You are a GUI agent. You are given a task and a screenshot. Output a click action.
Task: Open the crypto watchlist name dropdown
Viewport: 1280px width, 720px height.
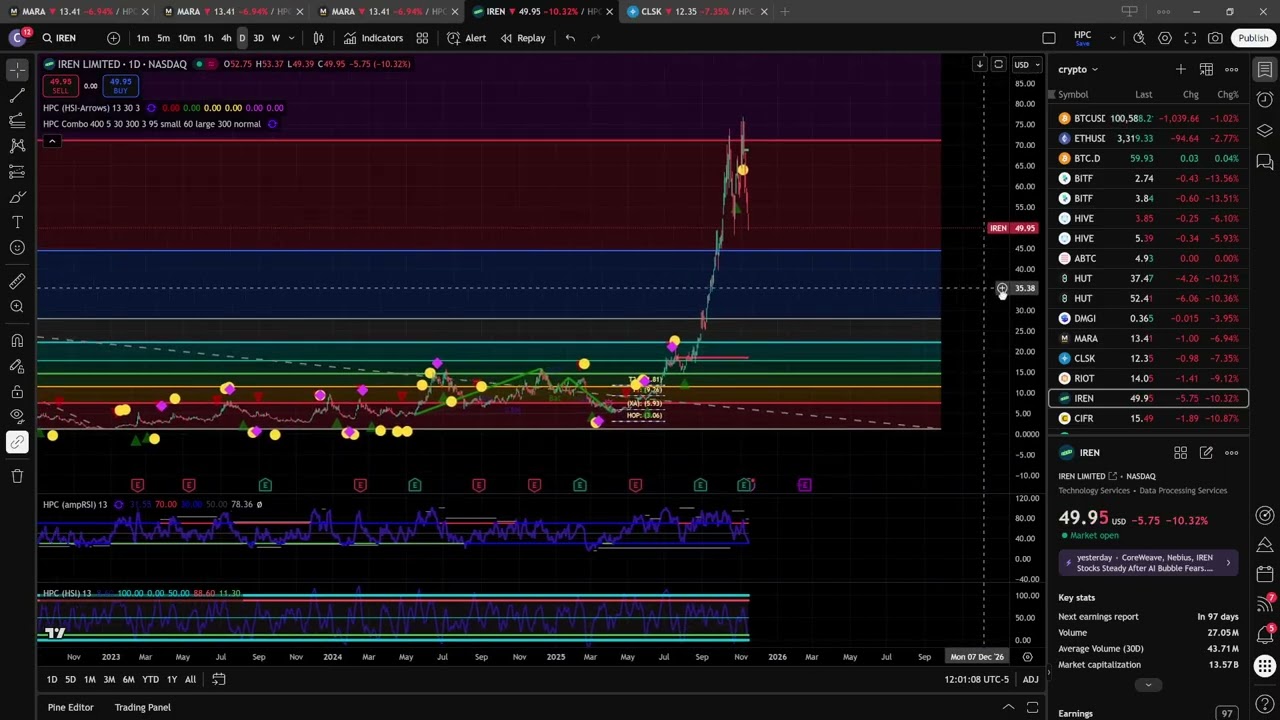pyautogui.click(x=1078, y=69)
